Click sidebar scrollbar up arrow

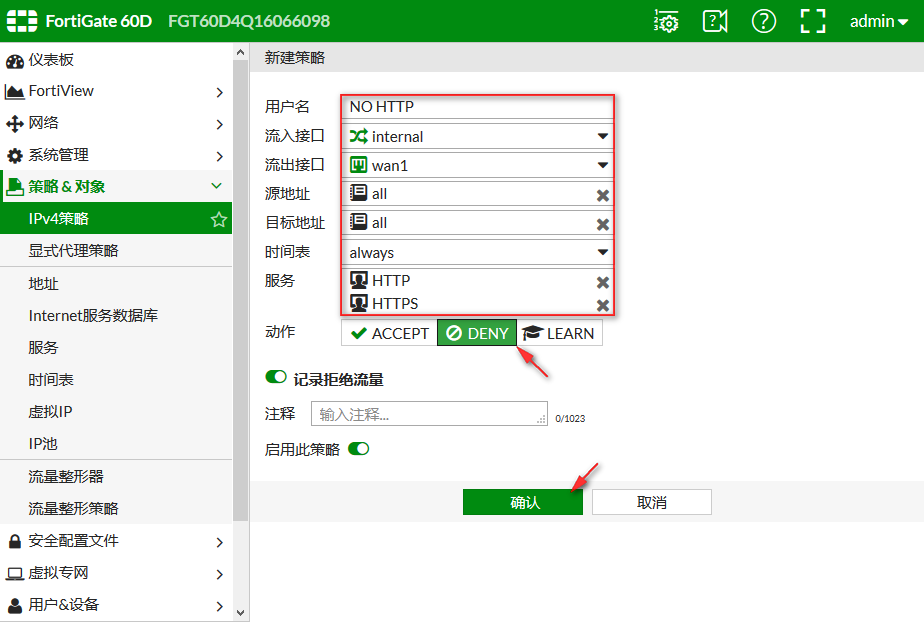click(240, 52)
